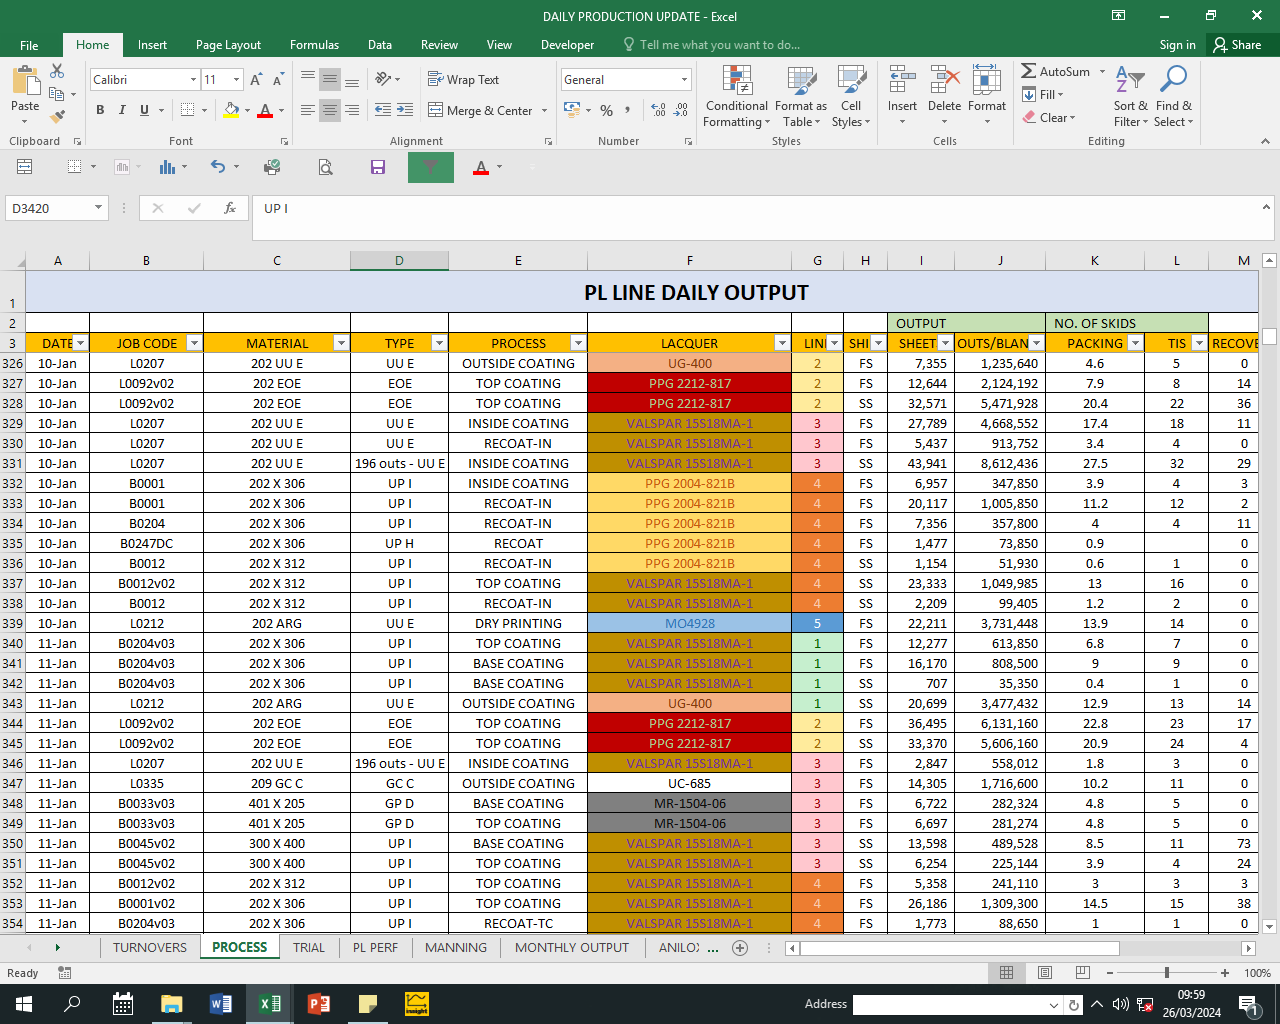Image resolution: width=1280 pixels, height=1024 pixels.
Task: Open the DATE column filter dropdown
Action: [81, 343]
